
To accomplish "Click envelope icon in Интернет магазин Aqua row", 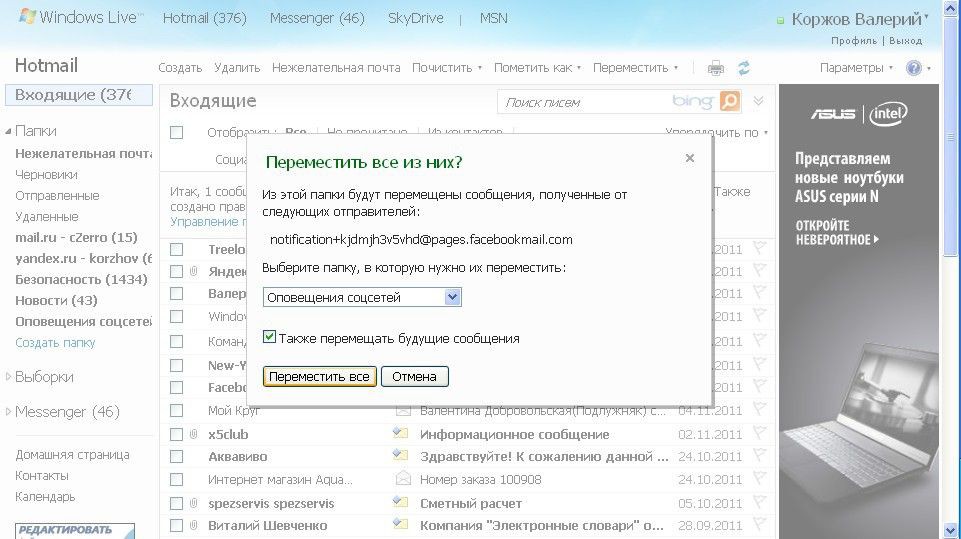I will tap(403, 478).
